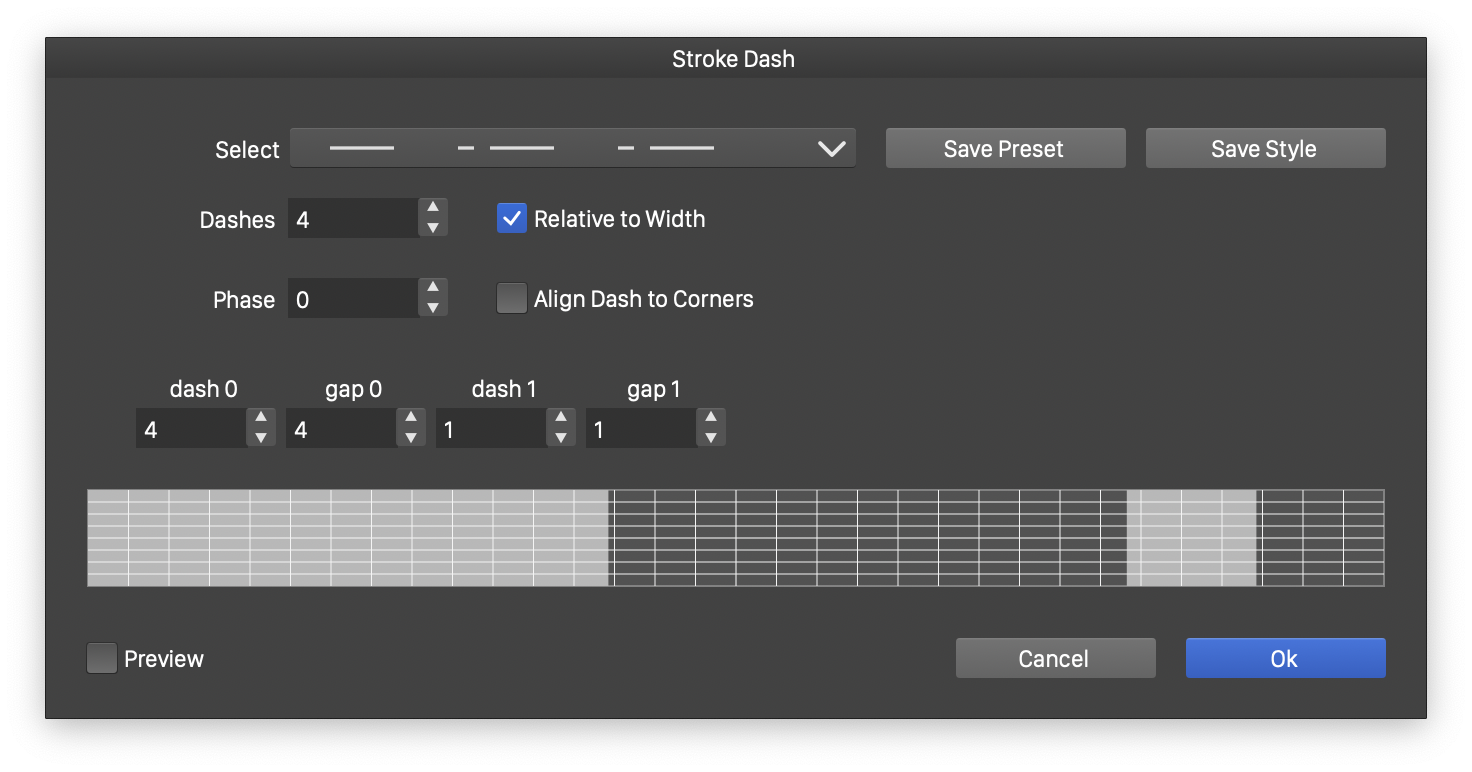
Task: Click Save Preset button
Action: (x=1005, y=148)
